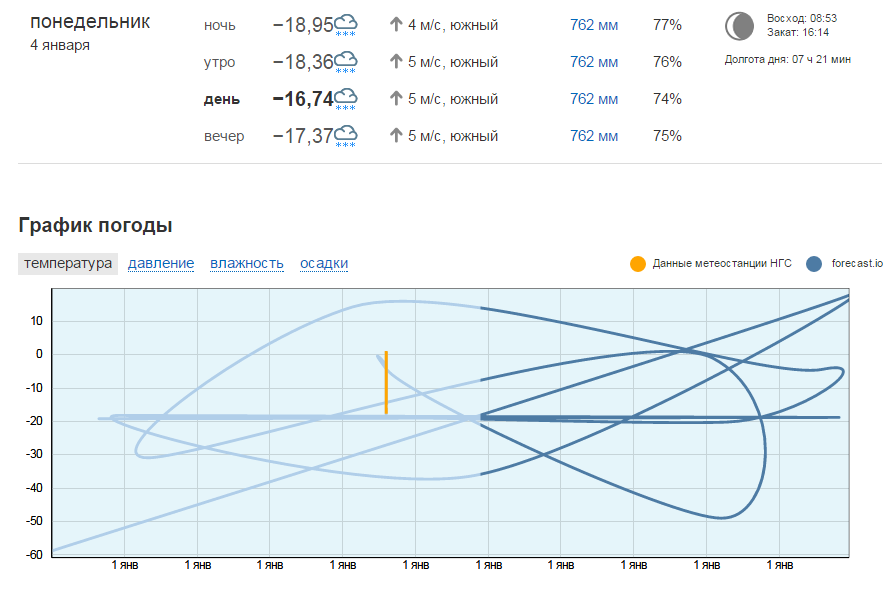Click the вечер row label
893x594 pixels.
click(224, 137)
